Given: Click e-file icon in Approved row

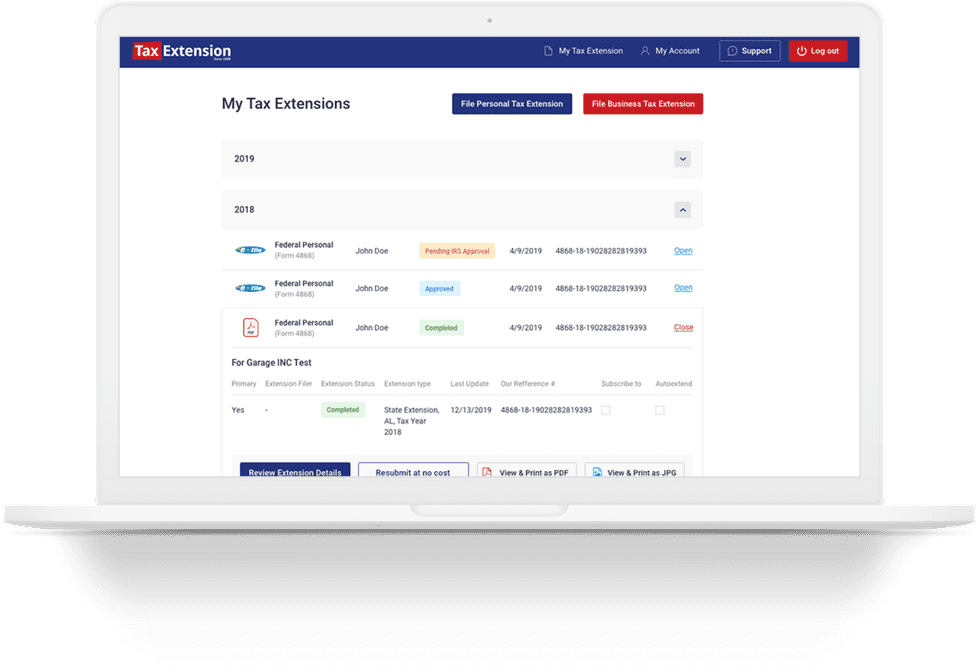Looking at the screenshot, I should [250, 288].
